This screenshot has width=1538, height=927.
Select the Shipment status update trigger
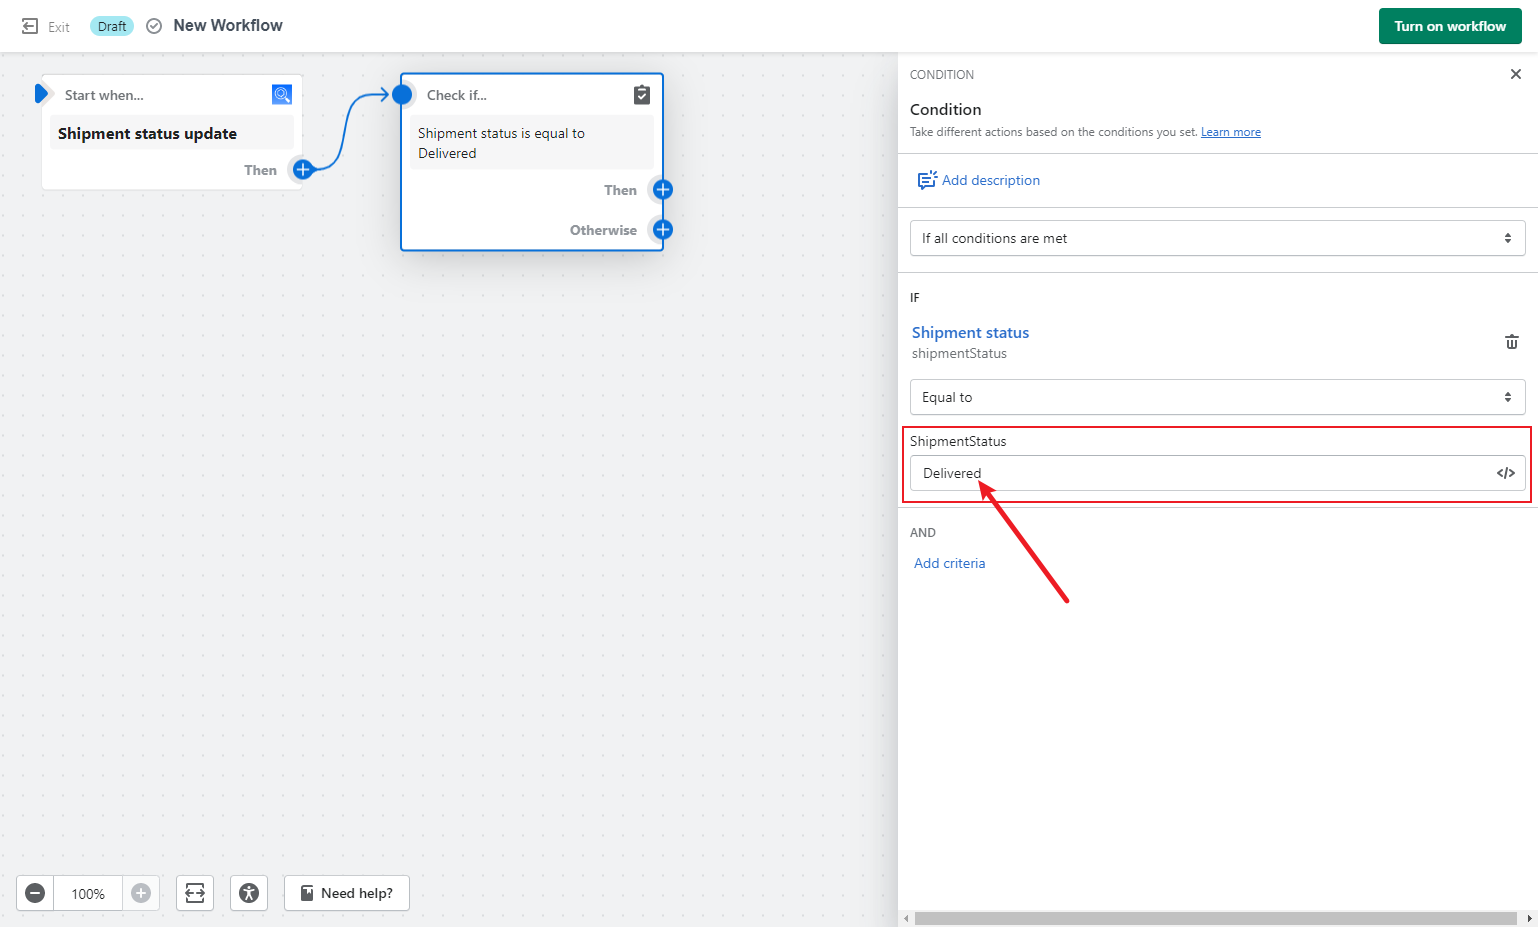172,133
